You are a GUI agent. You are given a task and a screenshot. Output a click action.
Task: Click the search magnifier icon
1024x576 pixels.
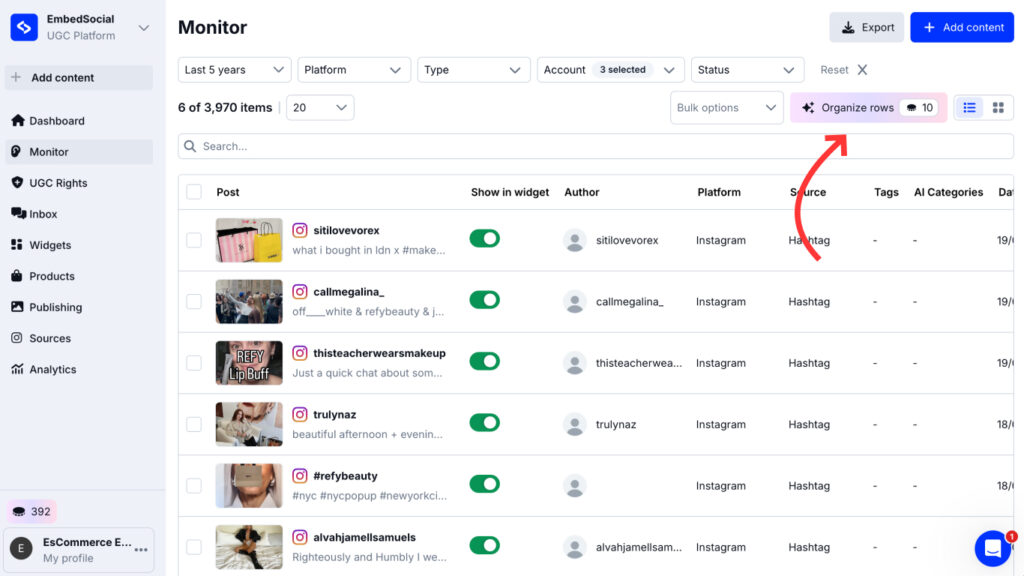(190, 146)
